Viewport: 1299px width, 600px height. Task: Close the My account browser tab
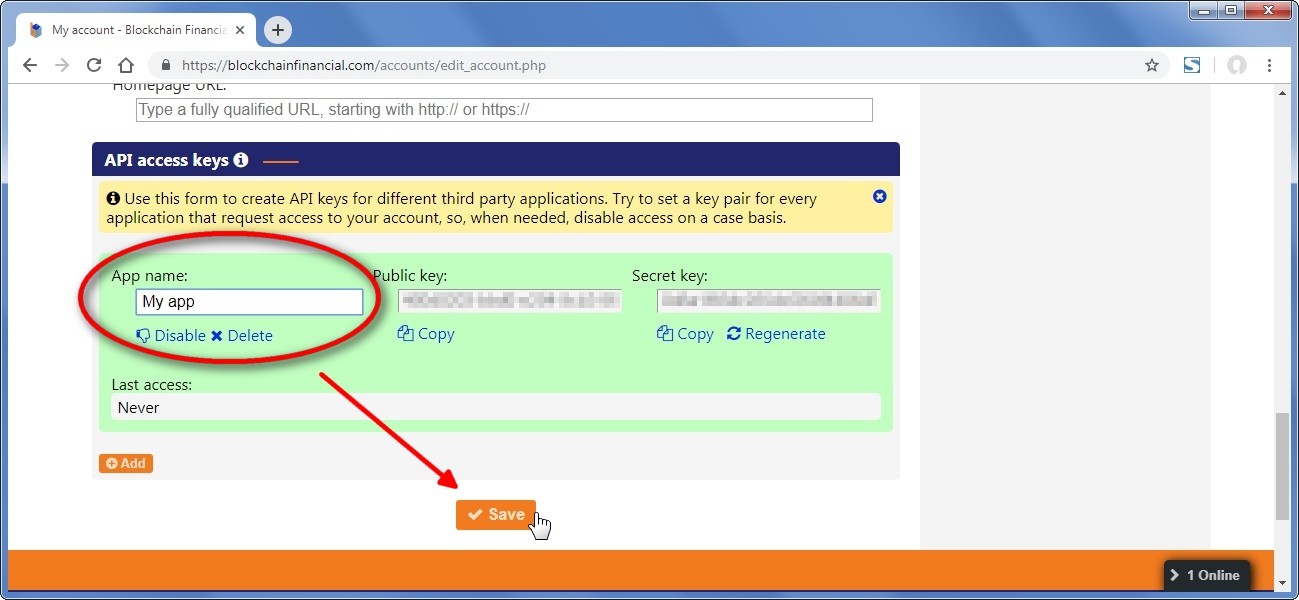click(x=240, y=30)
